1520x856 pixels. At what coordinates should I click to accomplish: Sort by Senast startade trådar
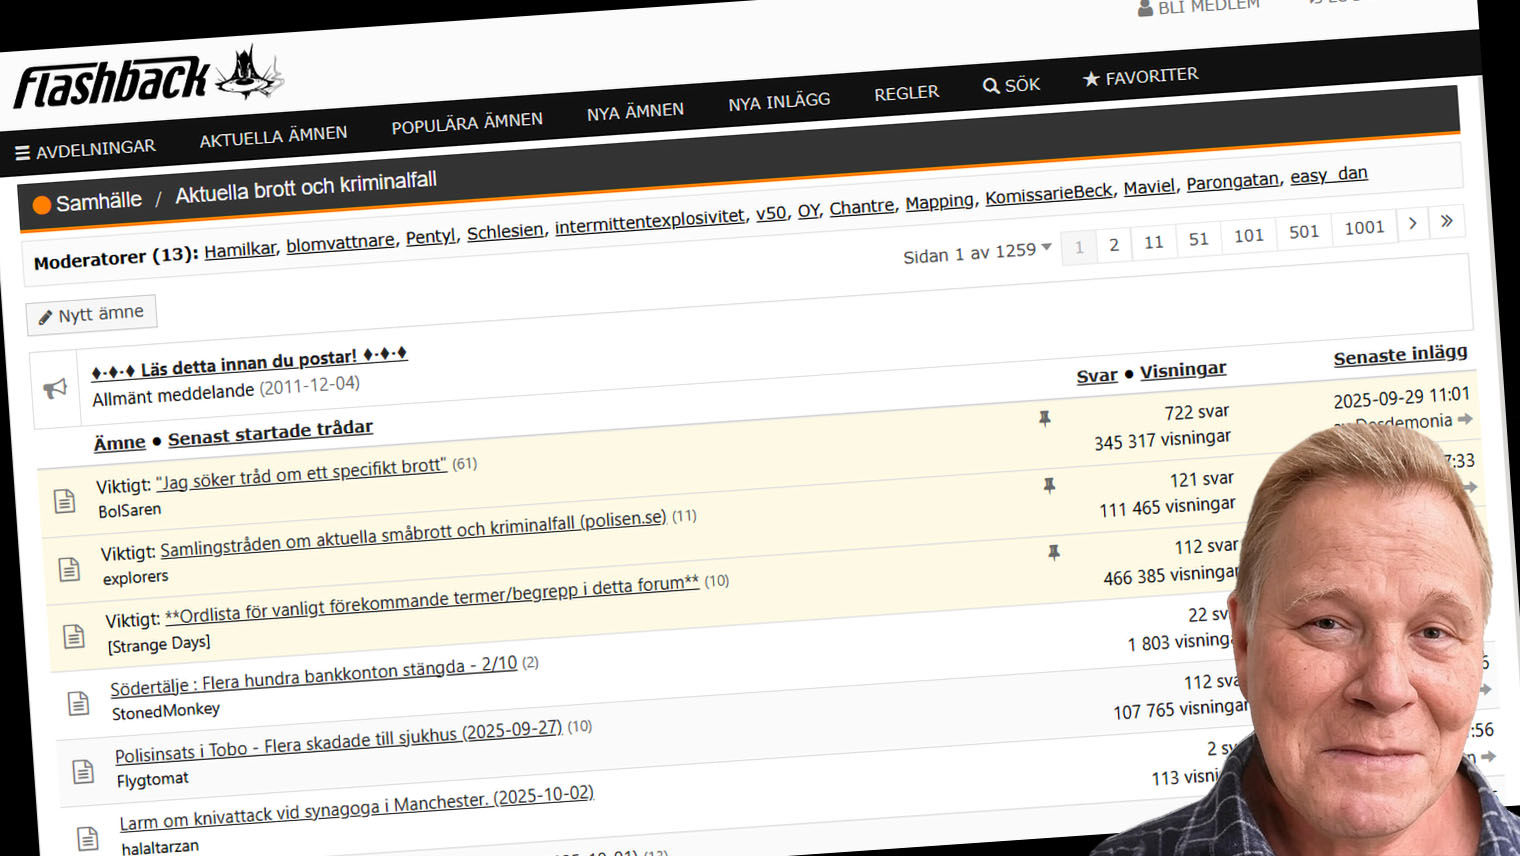[270, 432]
